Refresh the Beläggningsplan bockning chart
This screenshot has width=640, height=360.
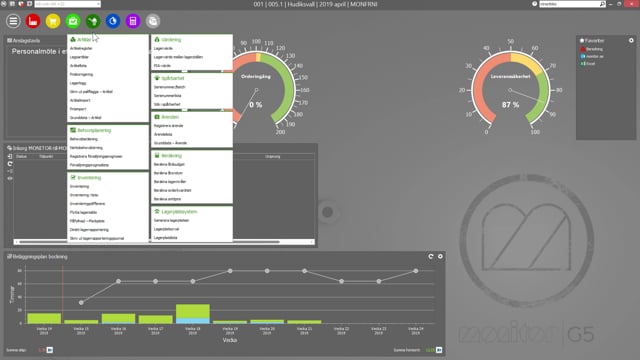(x=431, y=256)
